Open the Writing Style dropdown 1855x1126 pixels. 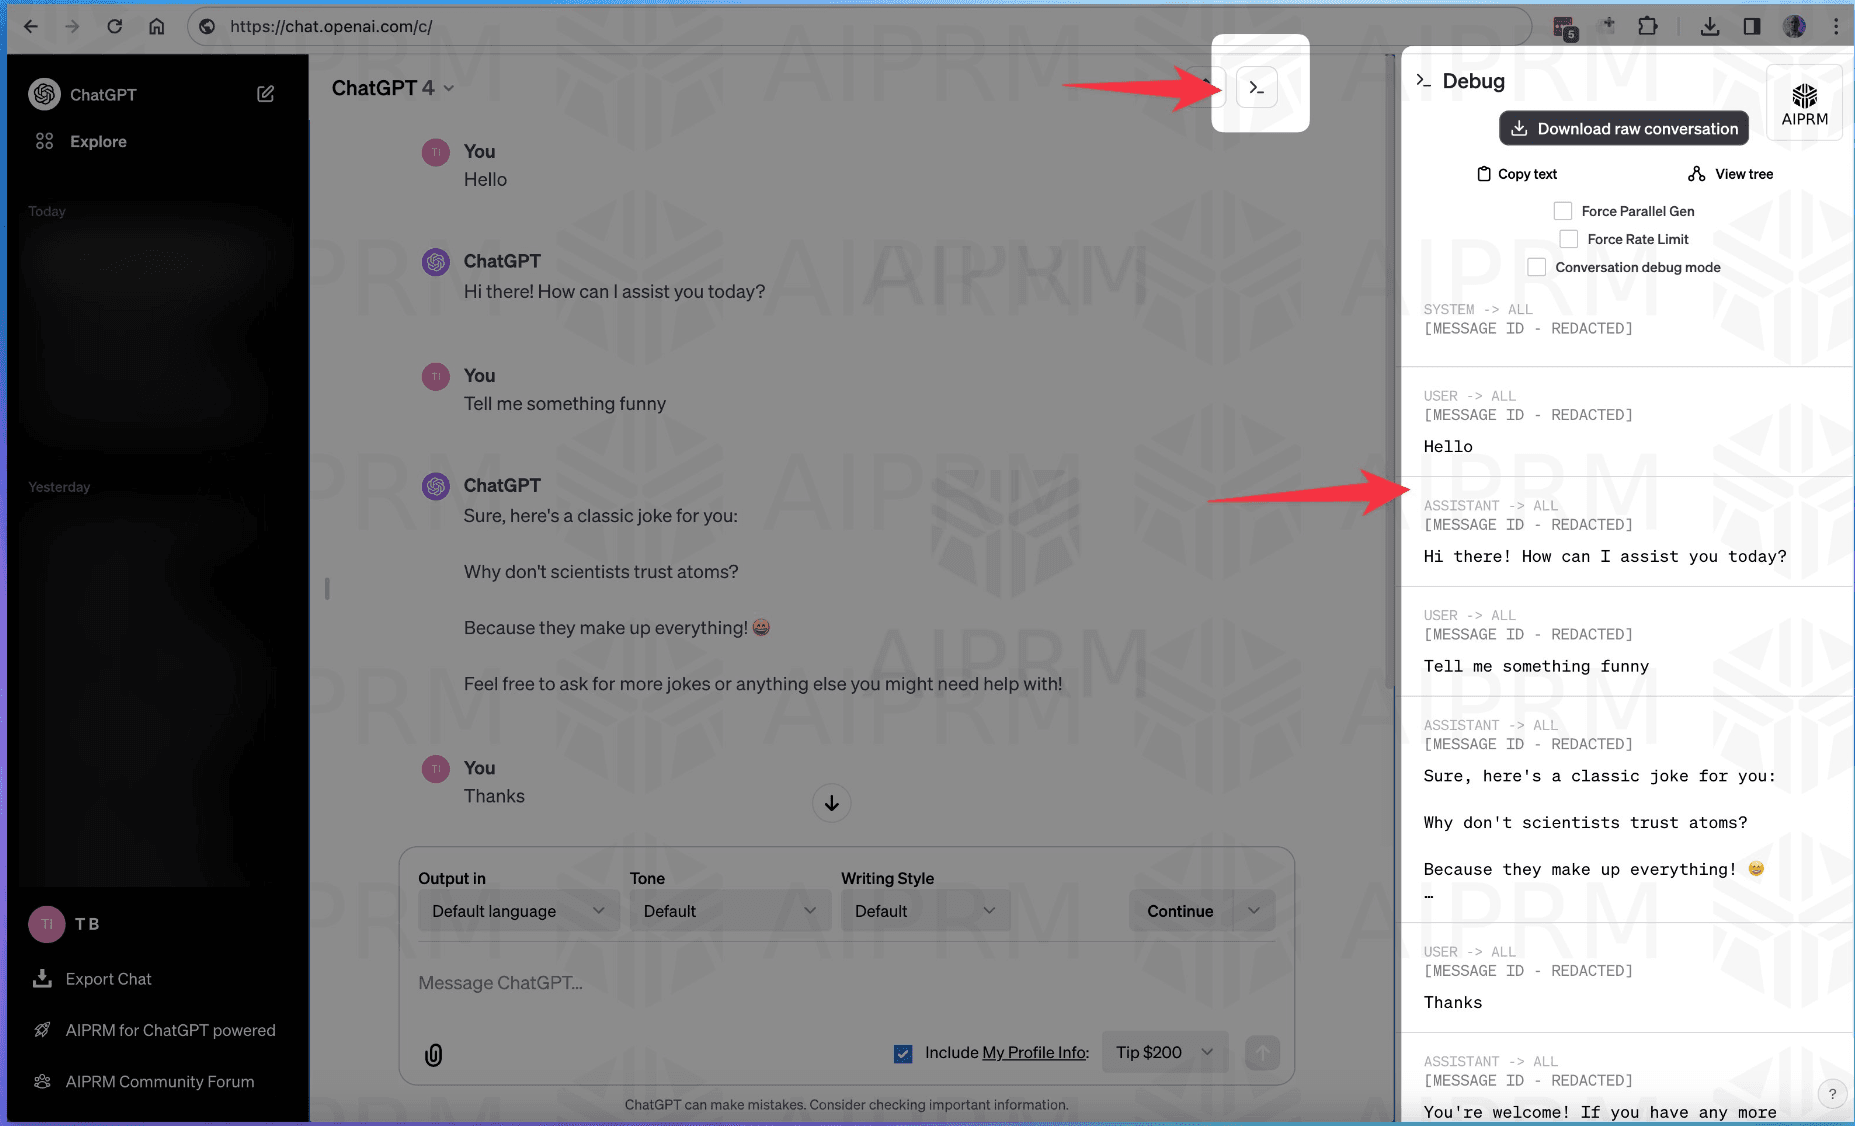pyautogui.click(x=924, y=911)
